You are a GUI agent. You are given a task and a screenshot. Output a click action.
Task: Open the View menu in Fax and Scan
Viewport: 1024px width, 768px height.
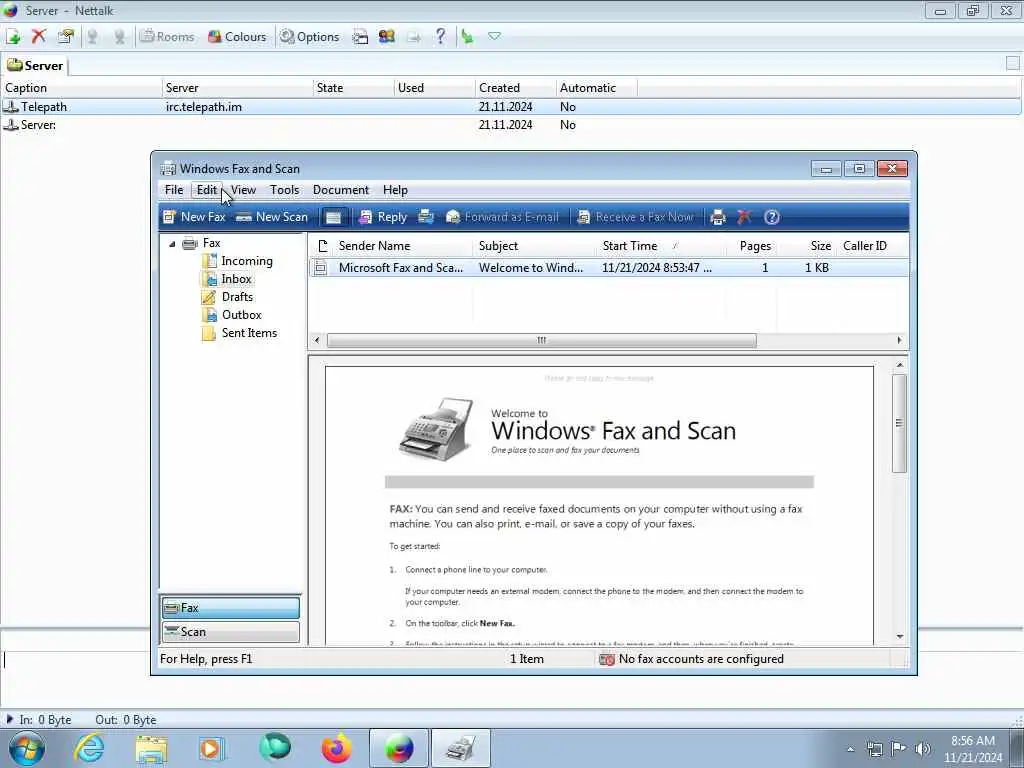tap(243, 190)
